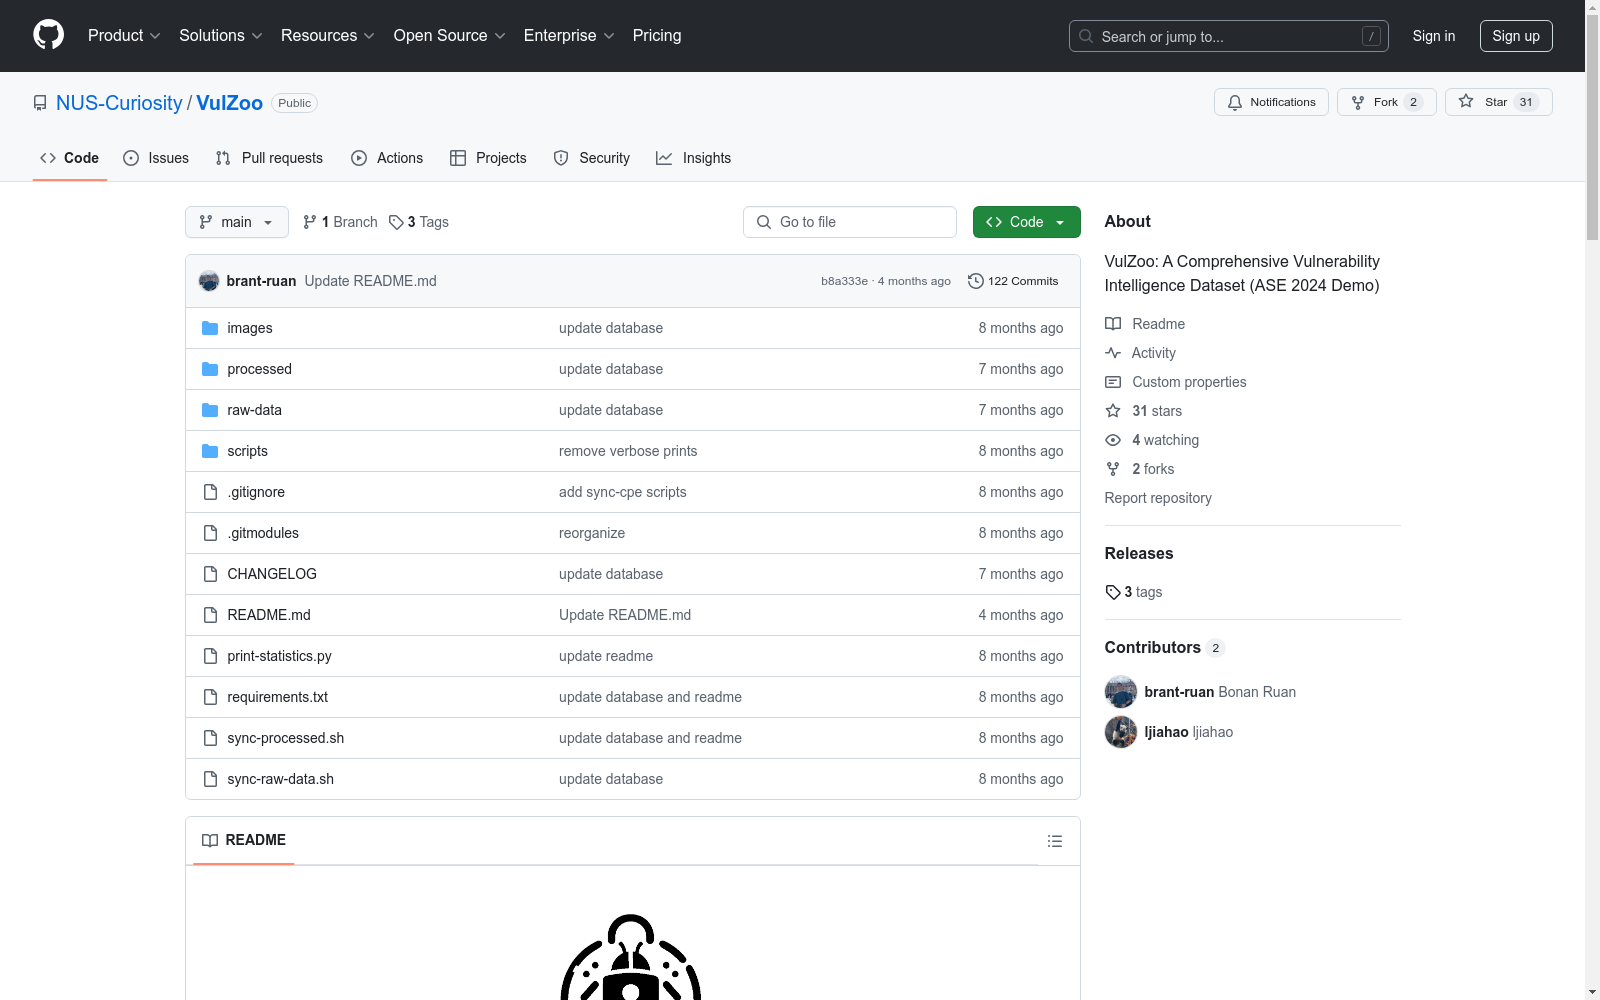Click the brant-ruan avatar in commit bar
The width and height of the screenshot is (1600, 1000).
[209, 281]
